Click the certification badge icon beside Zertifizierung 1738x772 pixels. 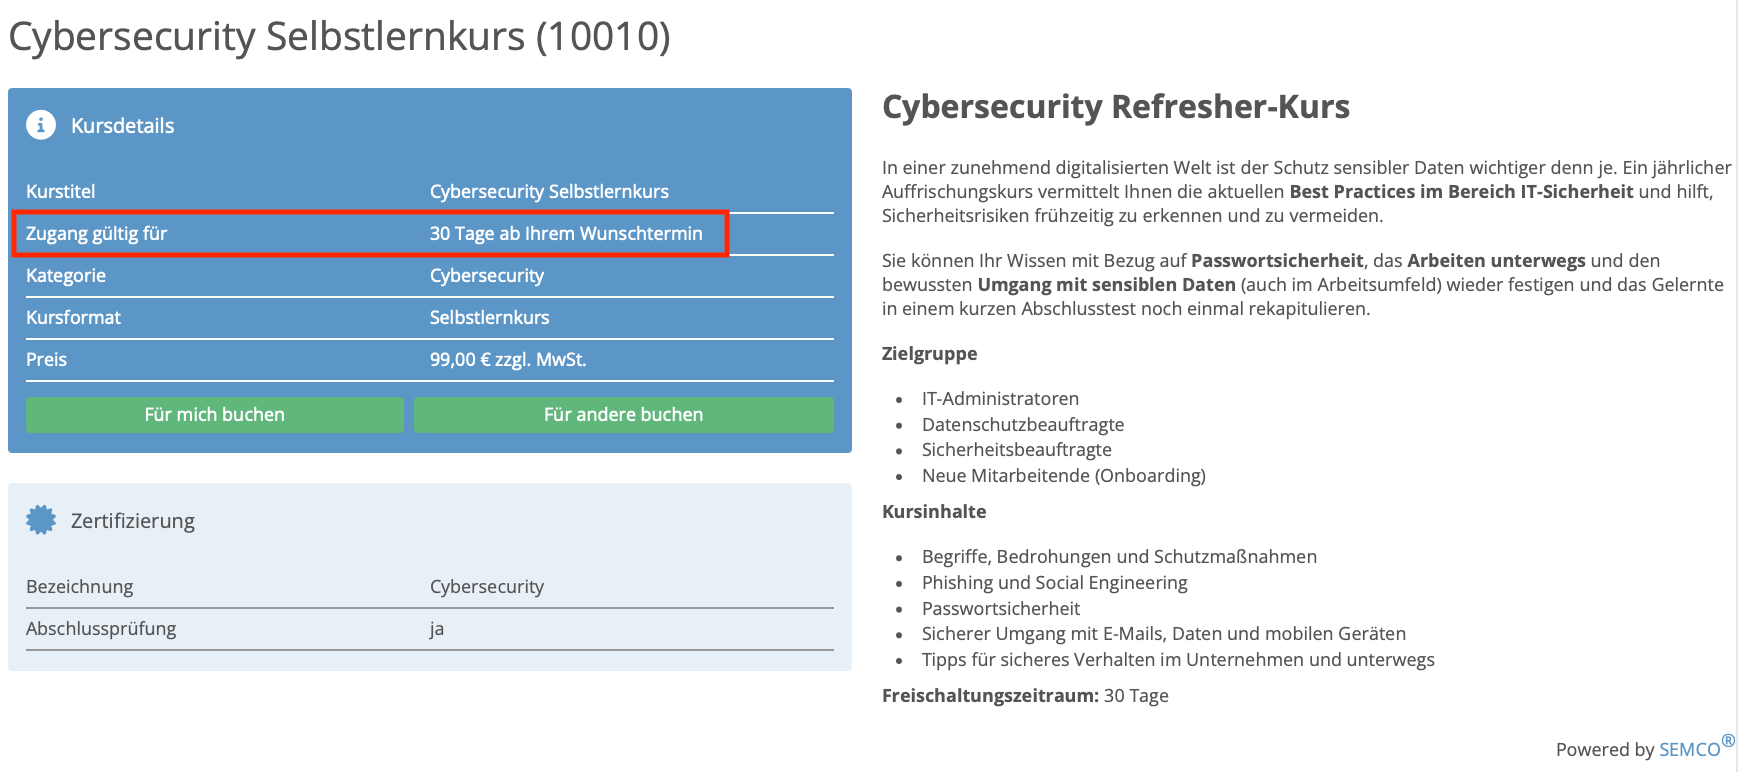coord(41,520)
